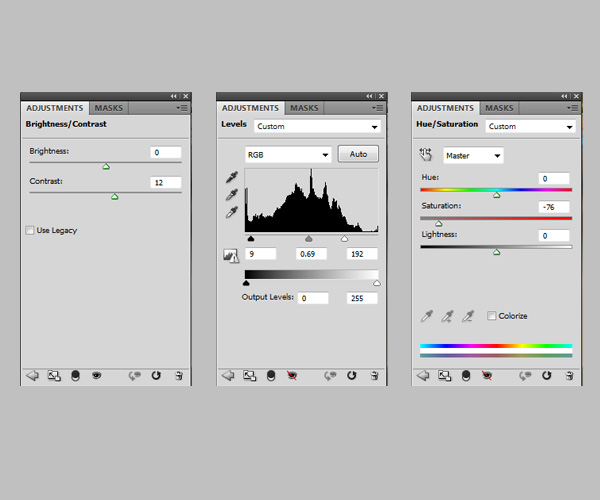Click the Contrast value field showing 12
This screenshot has height=500, width=600.
[x=166, y=182]
